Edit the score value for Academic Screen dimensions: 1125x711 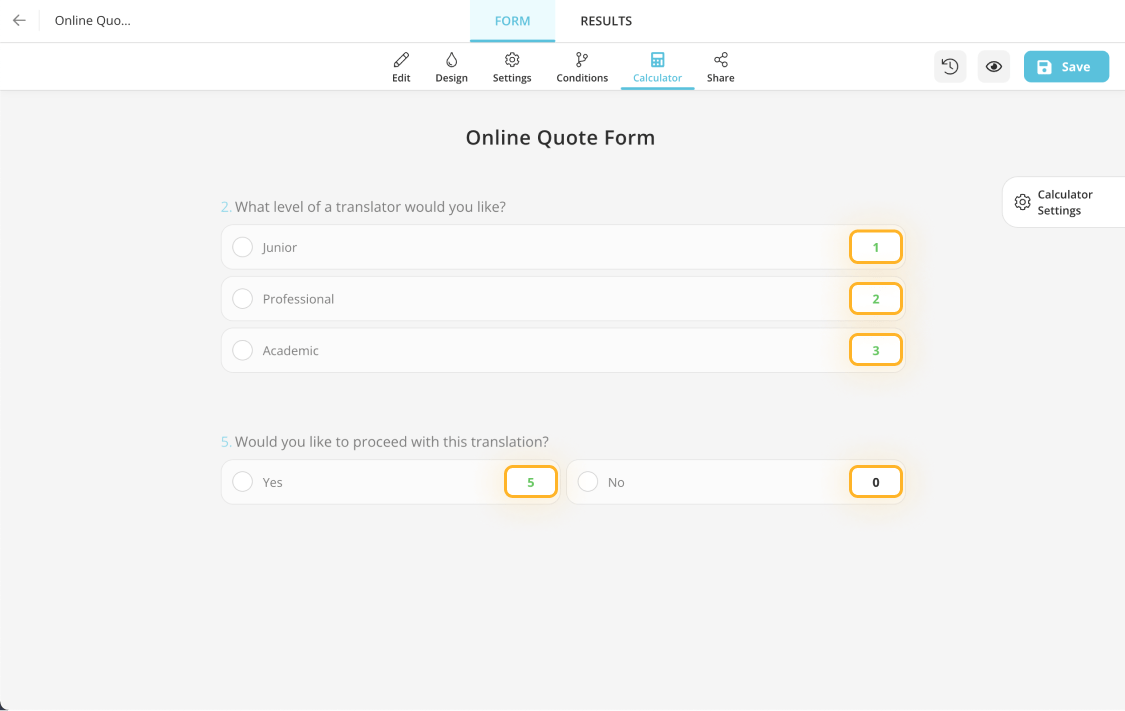tap(876, 350)
